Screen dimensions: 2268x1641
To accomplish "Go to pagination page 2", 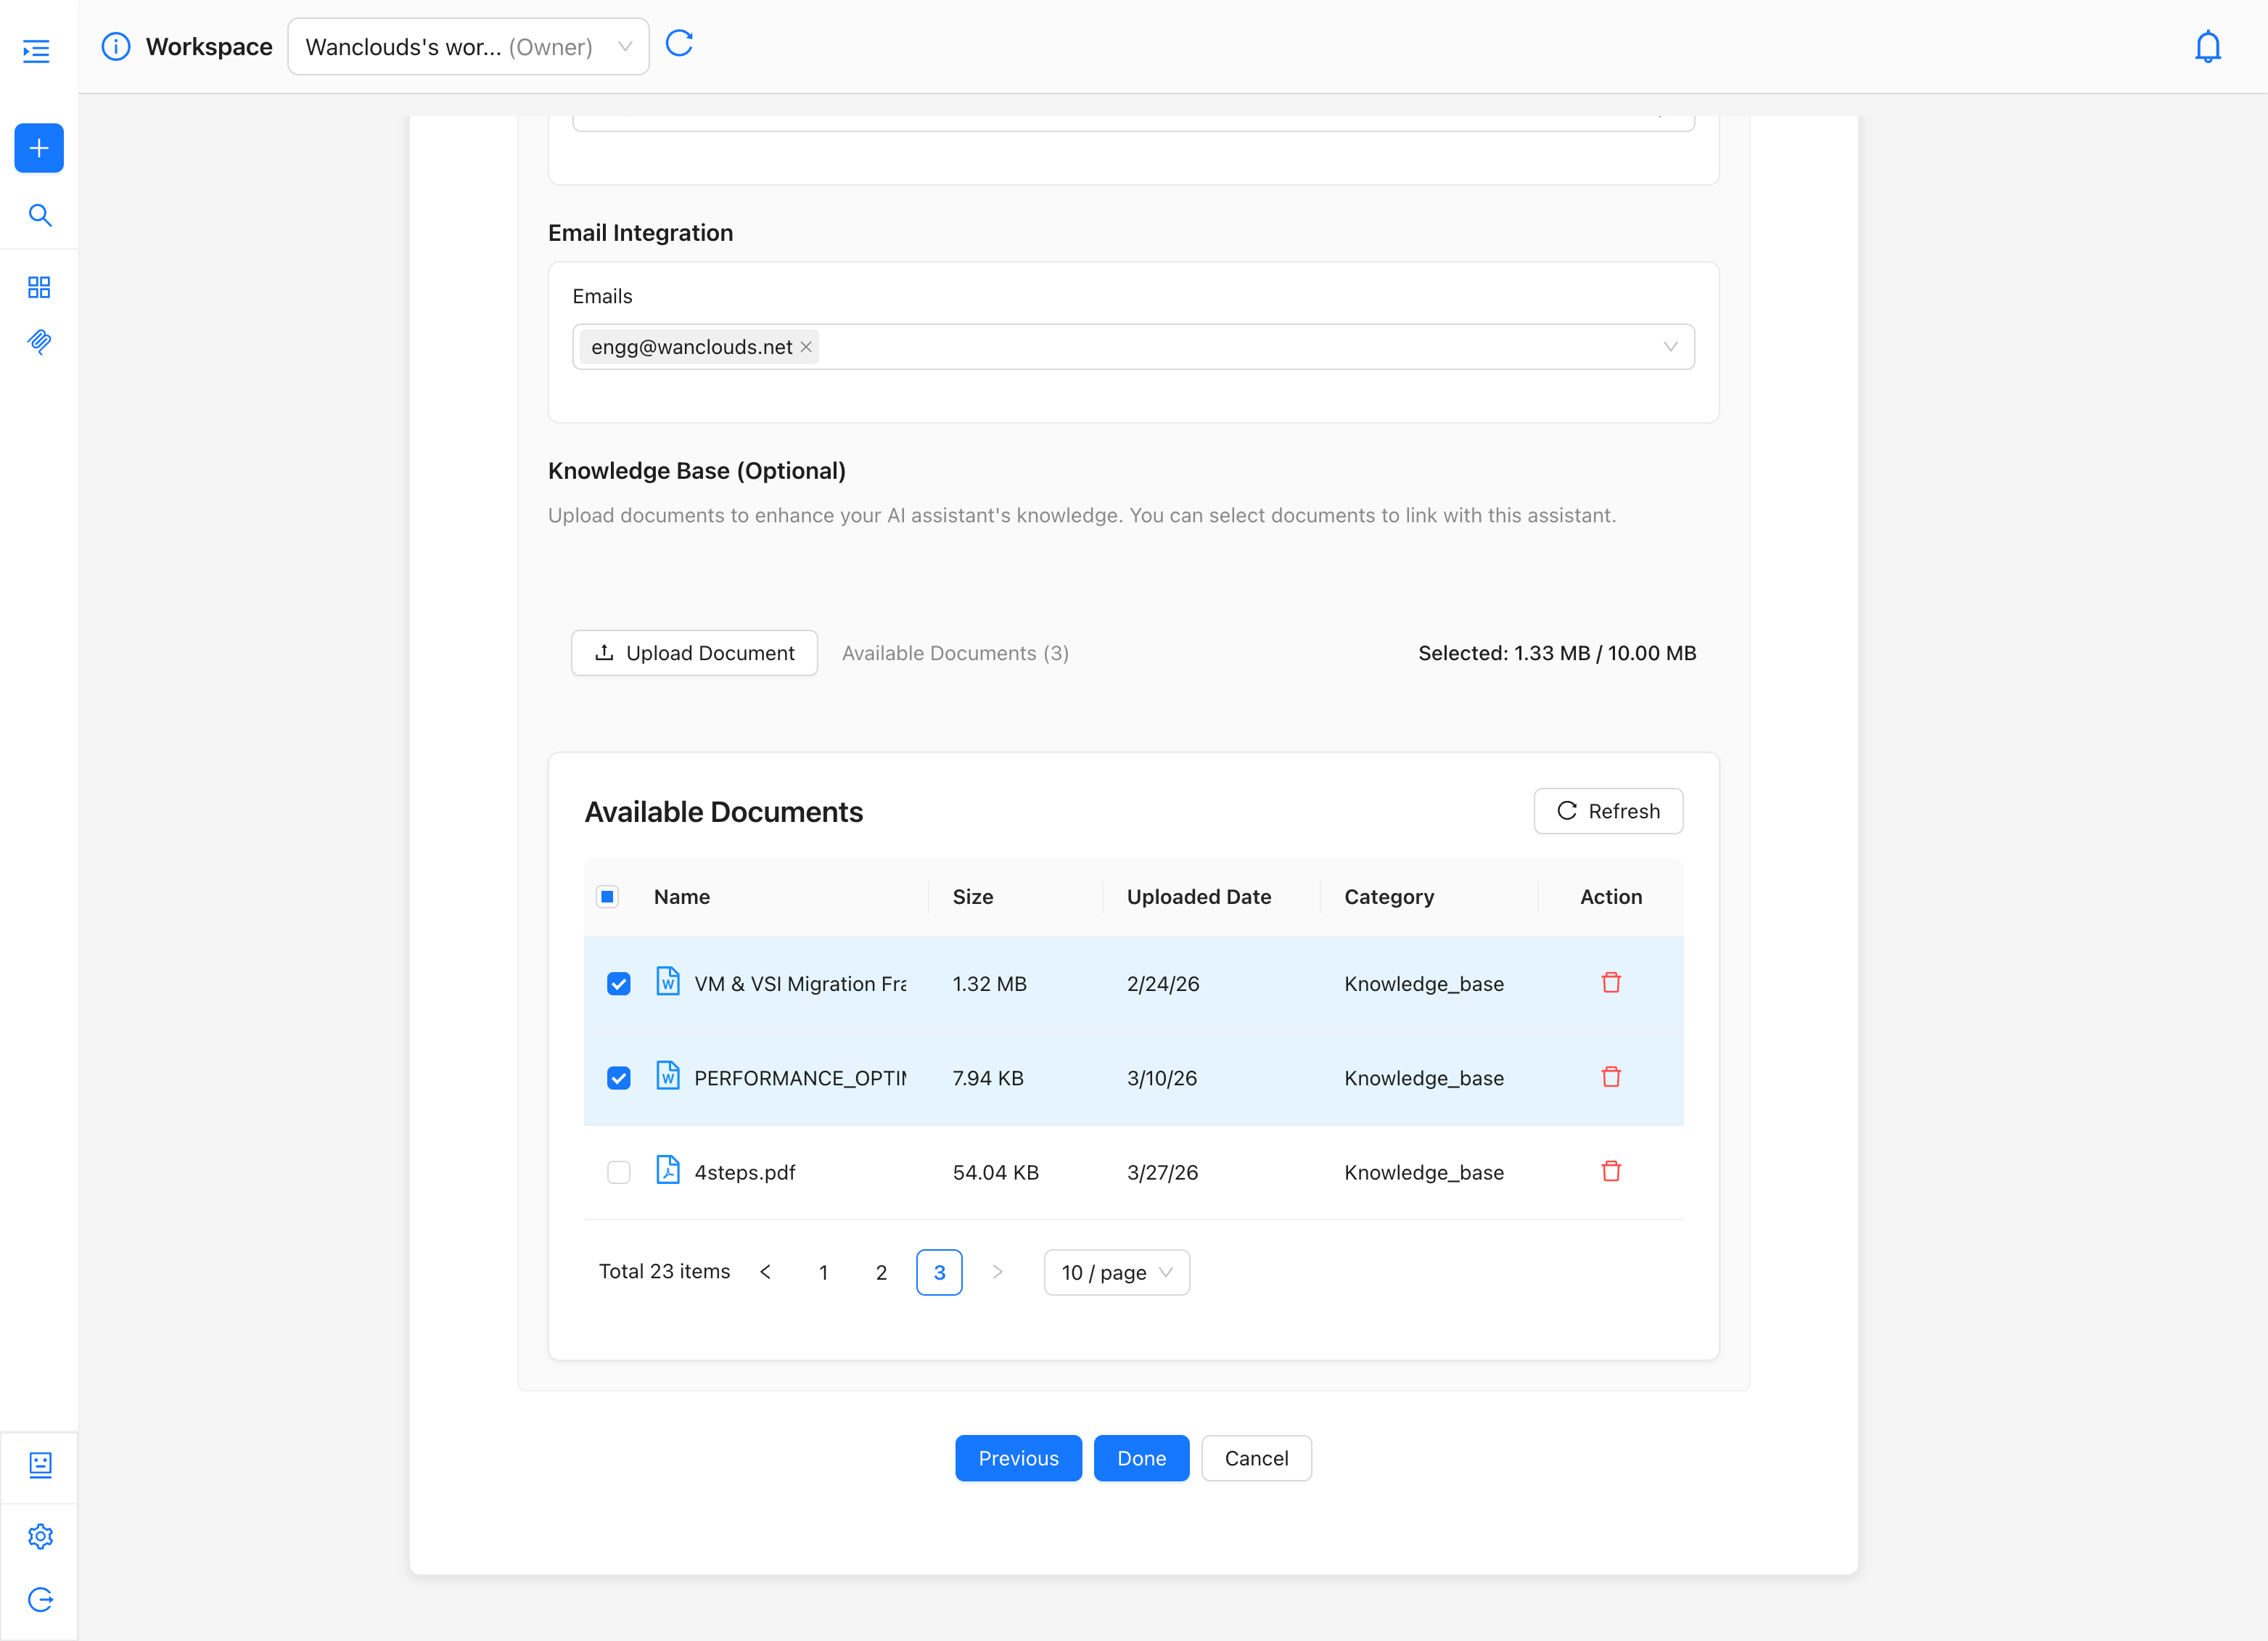I will click(881, 1272).
